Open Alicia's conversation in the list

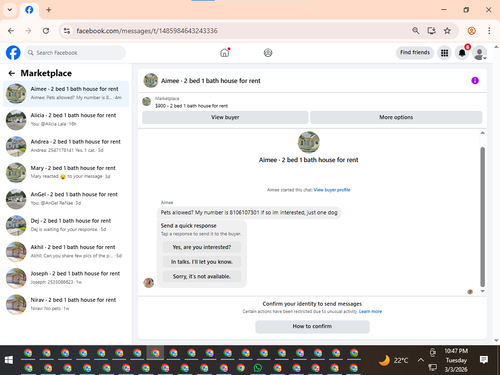[x=66, y=120]
